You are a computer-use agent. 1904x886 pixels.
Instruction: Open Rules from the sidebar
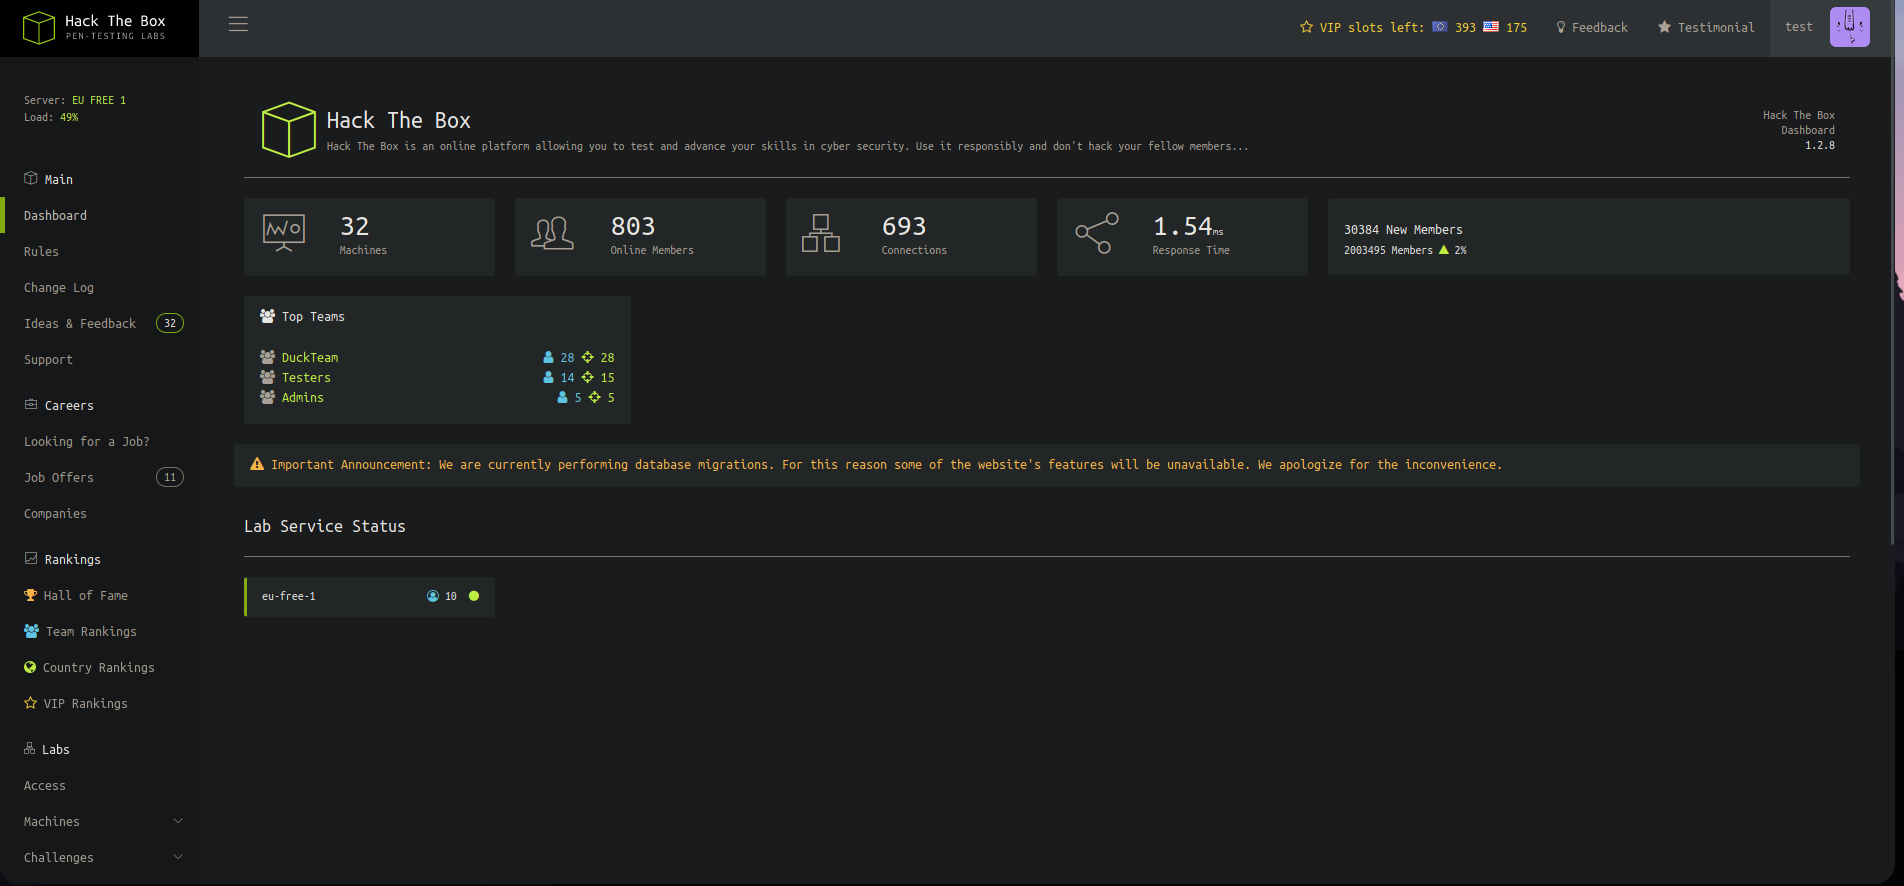coord(41,251)
